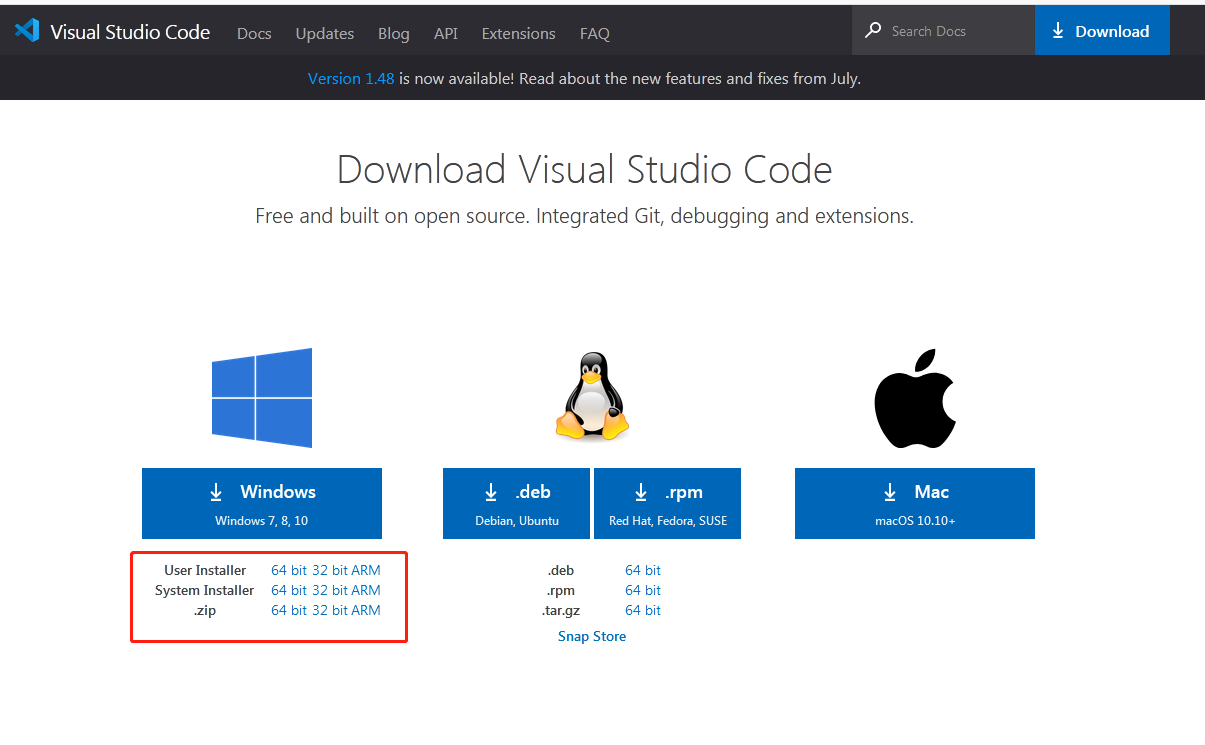The width and height of the screenshot is (1205, 745).
Task: Select Windows .zip 64 bit link
Action: [x=289, y=610]
